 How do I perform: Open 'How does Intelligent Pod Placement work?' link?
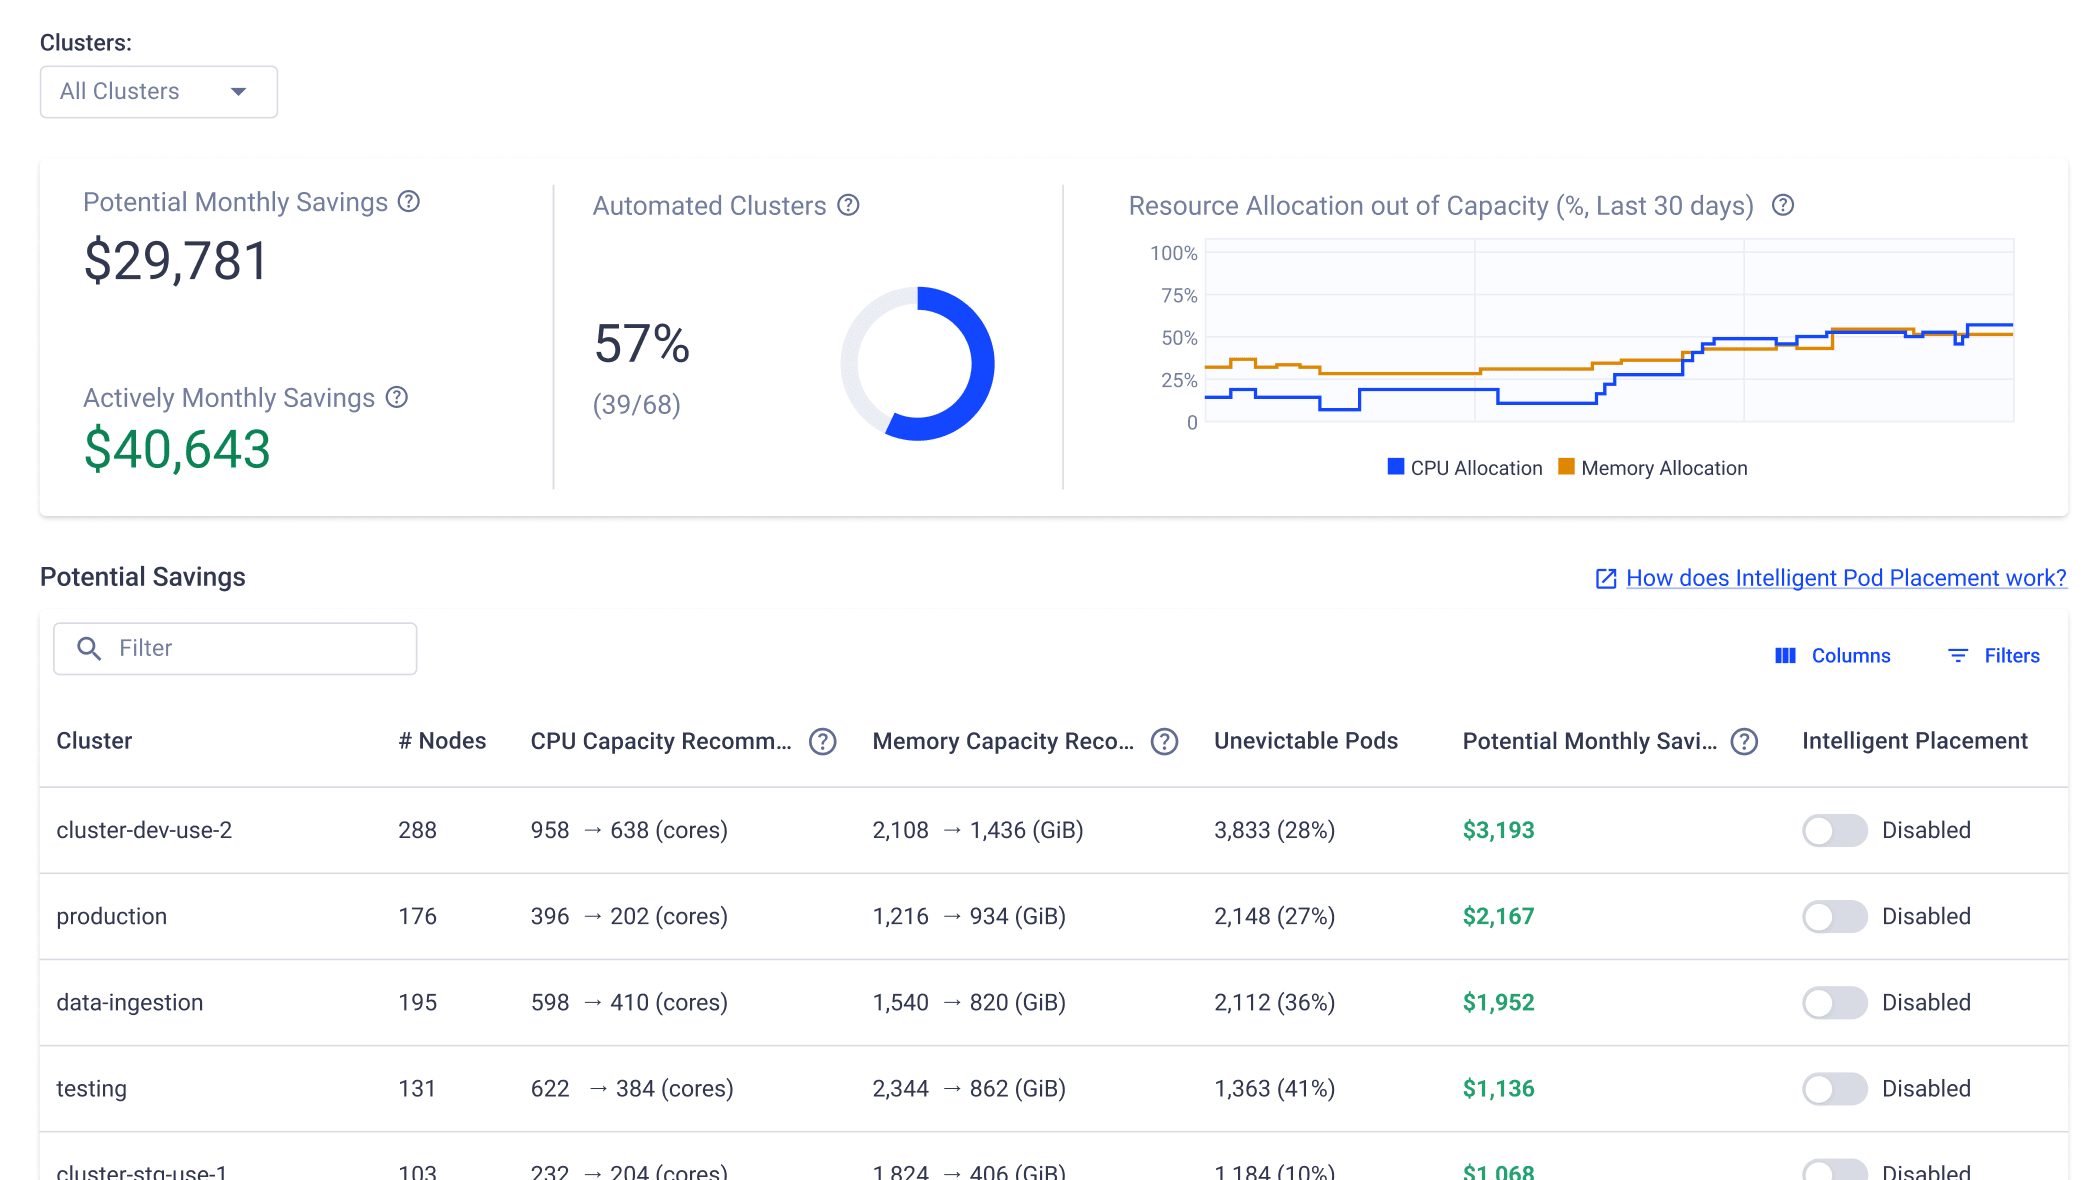tap(1846, 578)
